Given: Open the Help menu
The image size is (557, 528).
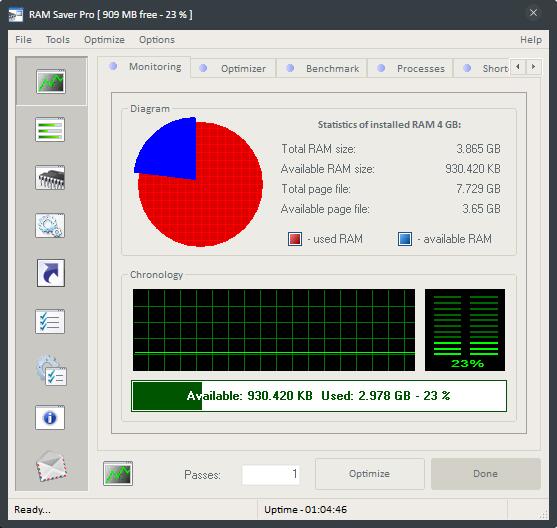Looking at the screenshot, I should tap(531, 39).
